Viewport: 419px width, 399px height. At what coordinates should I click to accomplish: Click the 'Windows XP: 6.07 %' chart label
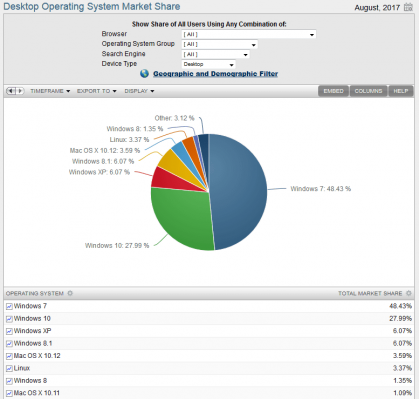click(99, 172)
